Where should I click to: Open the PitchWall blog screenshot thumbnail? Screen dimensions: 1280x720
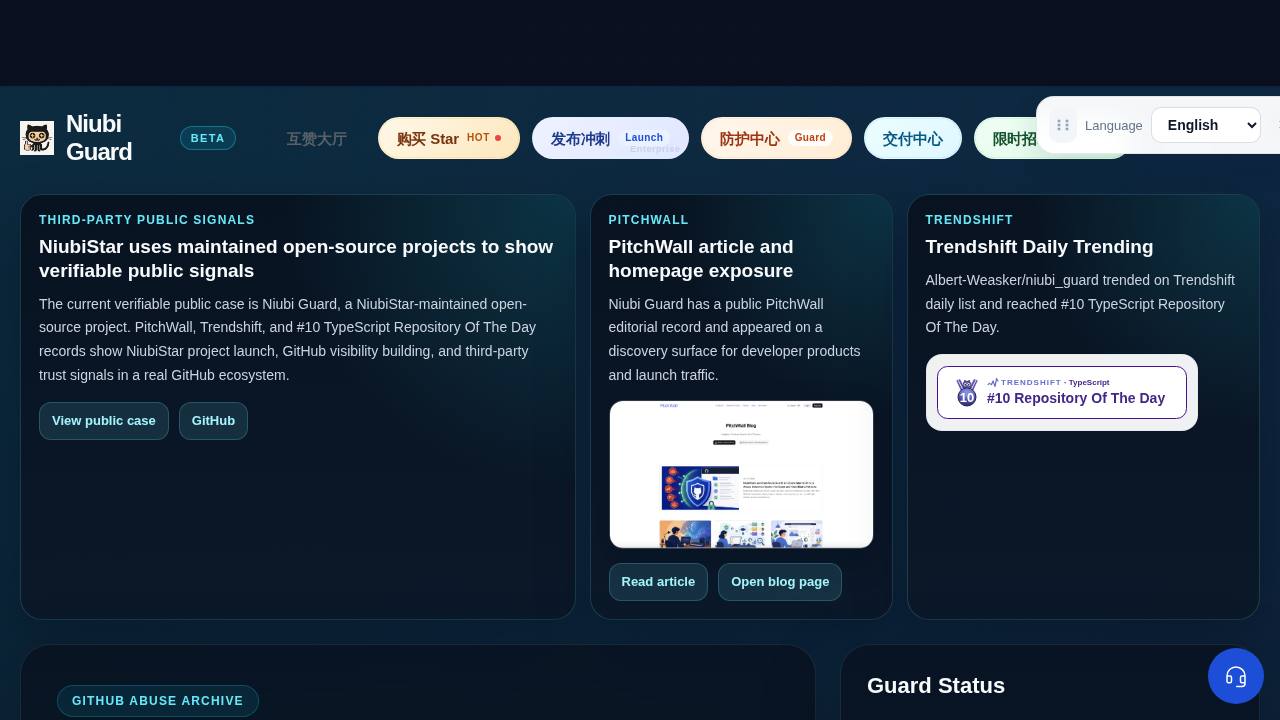741,475
